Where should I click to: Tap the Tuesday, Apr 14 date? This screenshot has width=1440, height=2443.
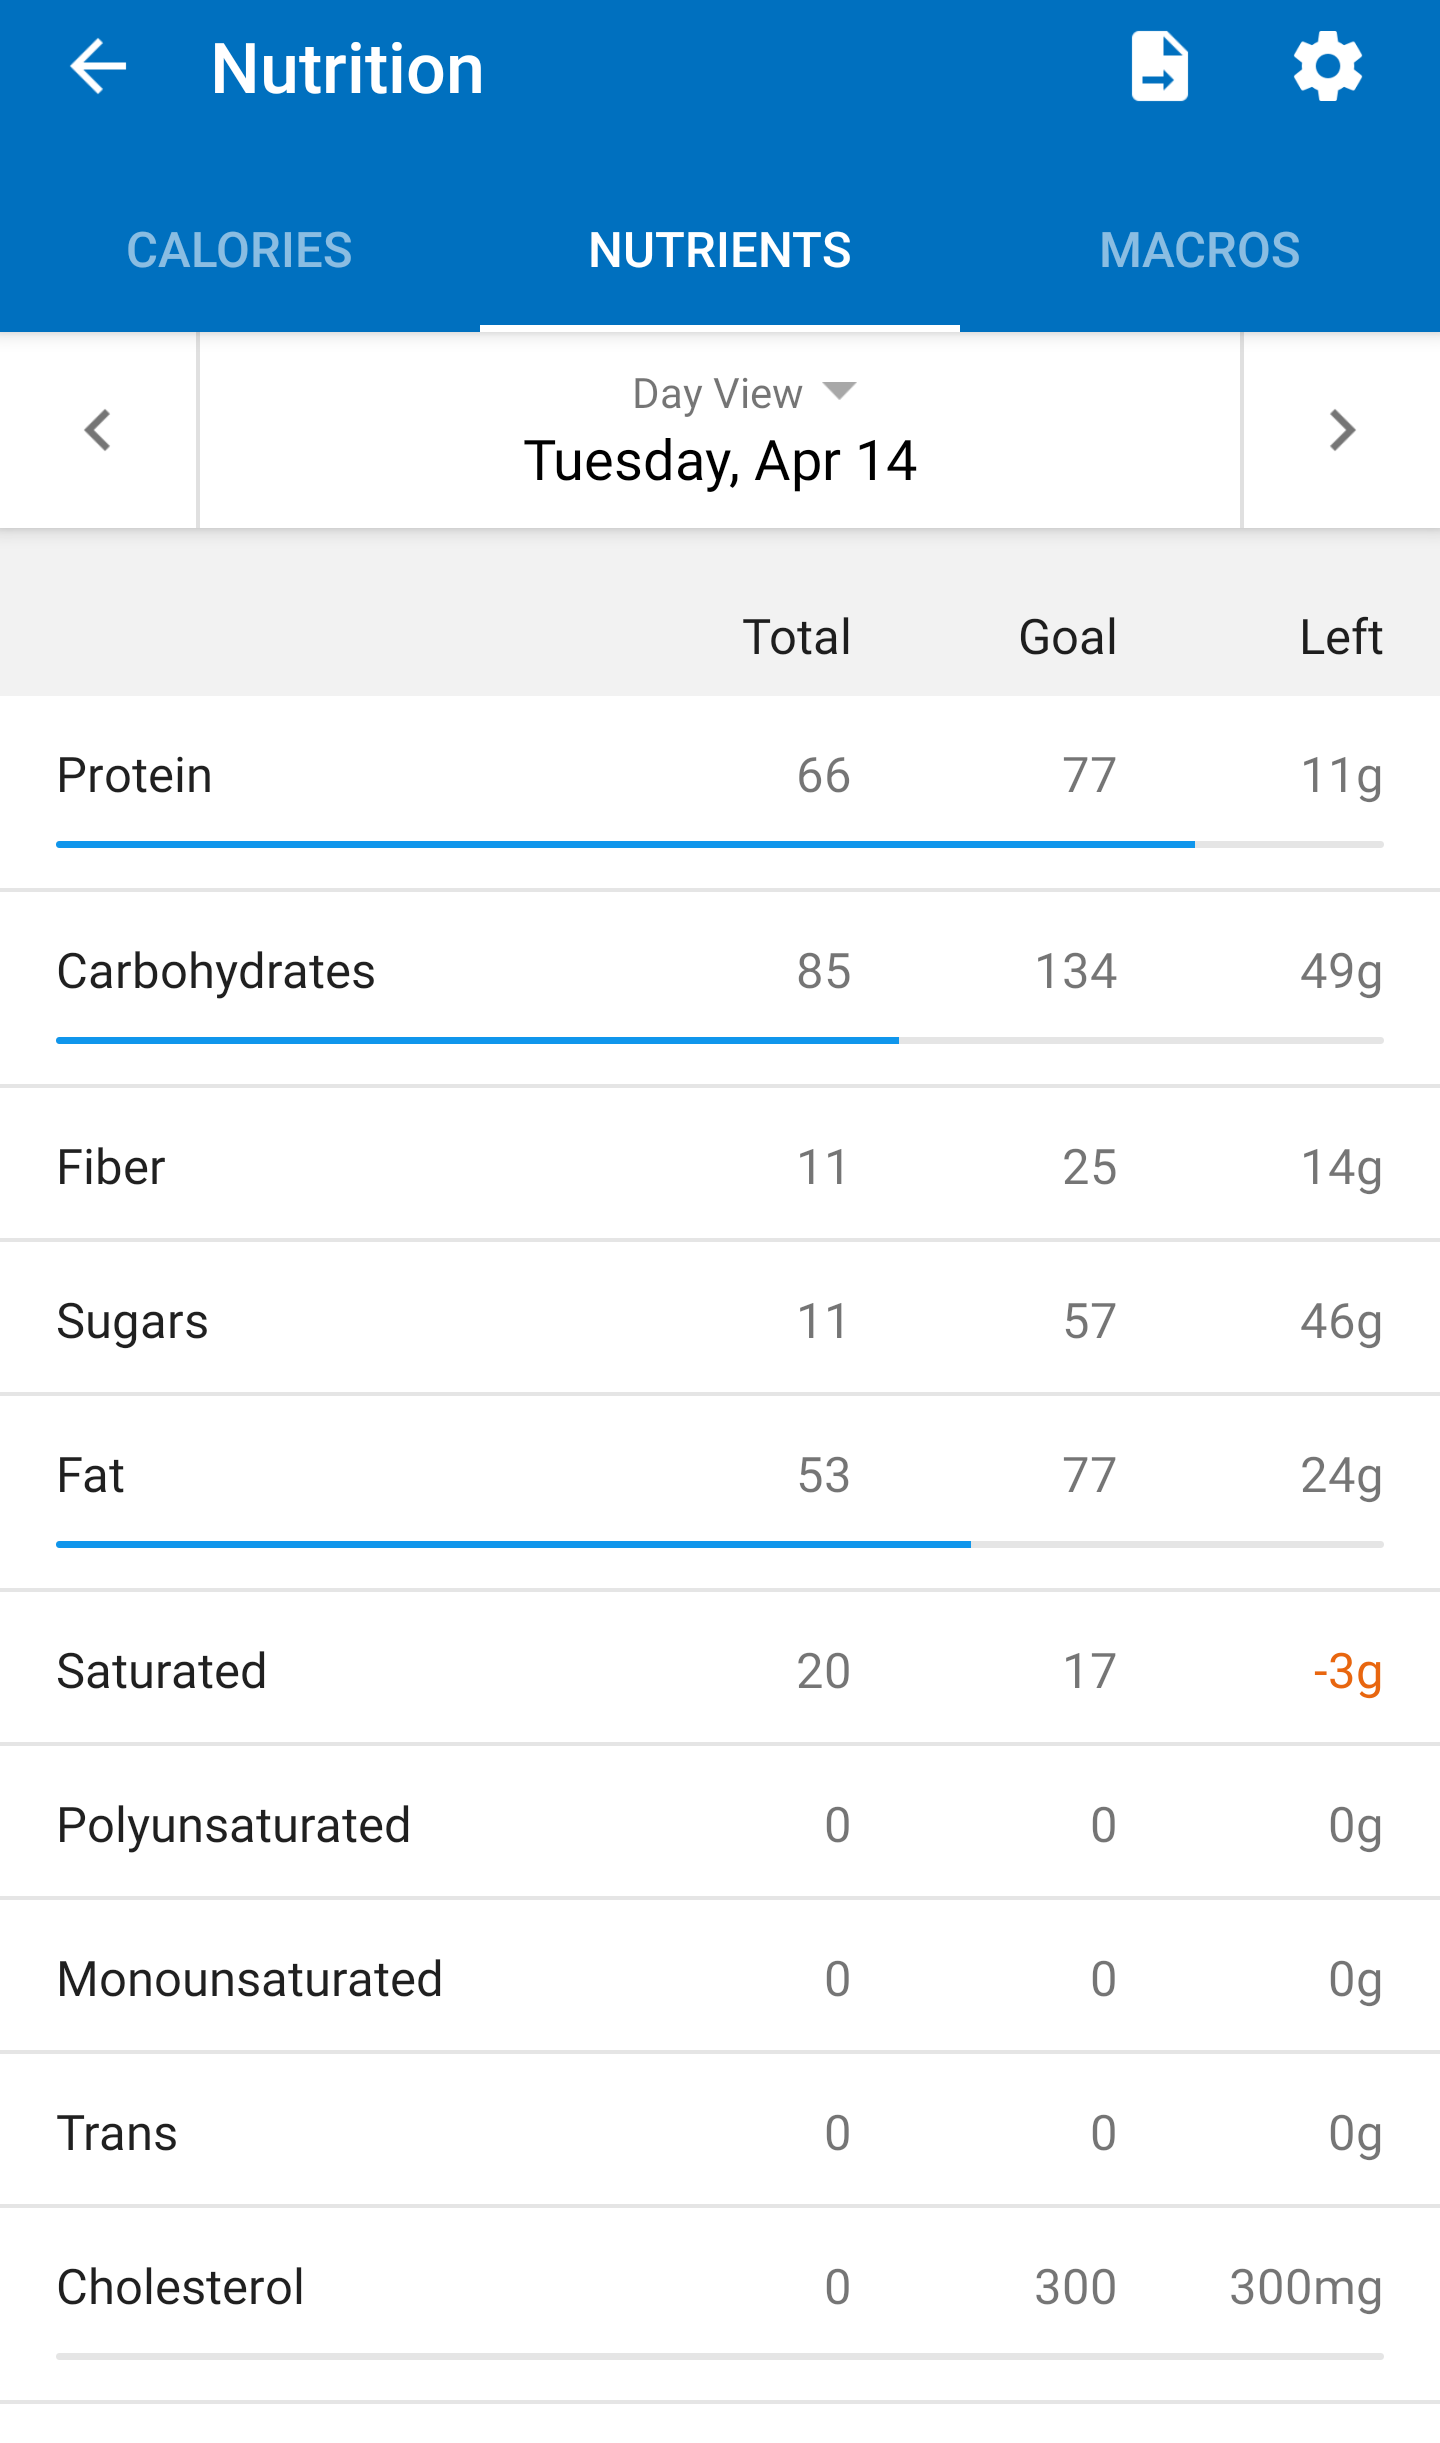(720, 461)
